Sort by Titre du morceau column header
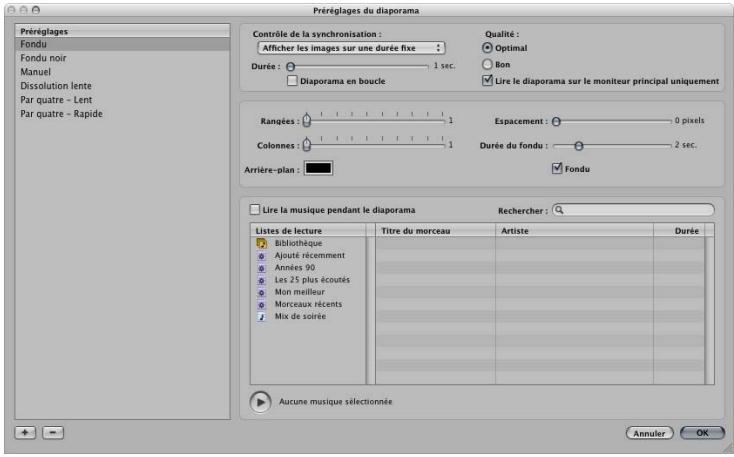Screen dimensions: 734x457 click(435, 230)
